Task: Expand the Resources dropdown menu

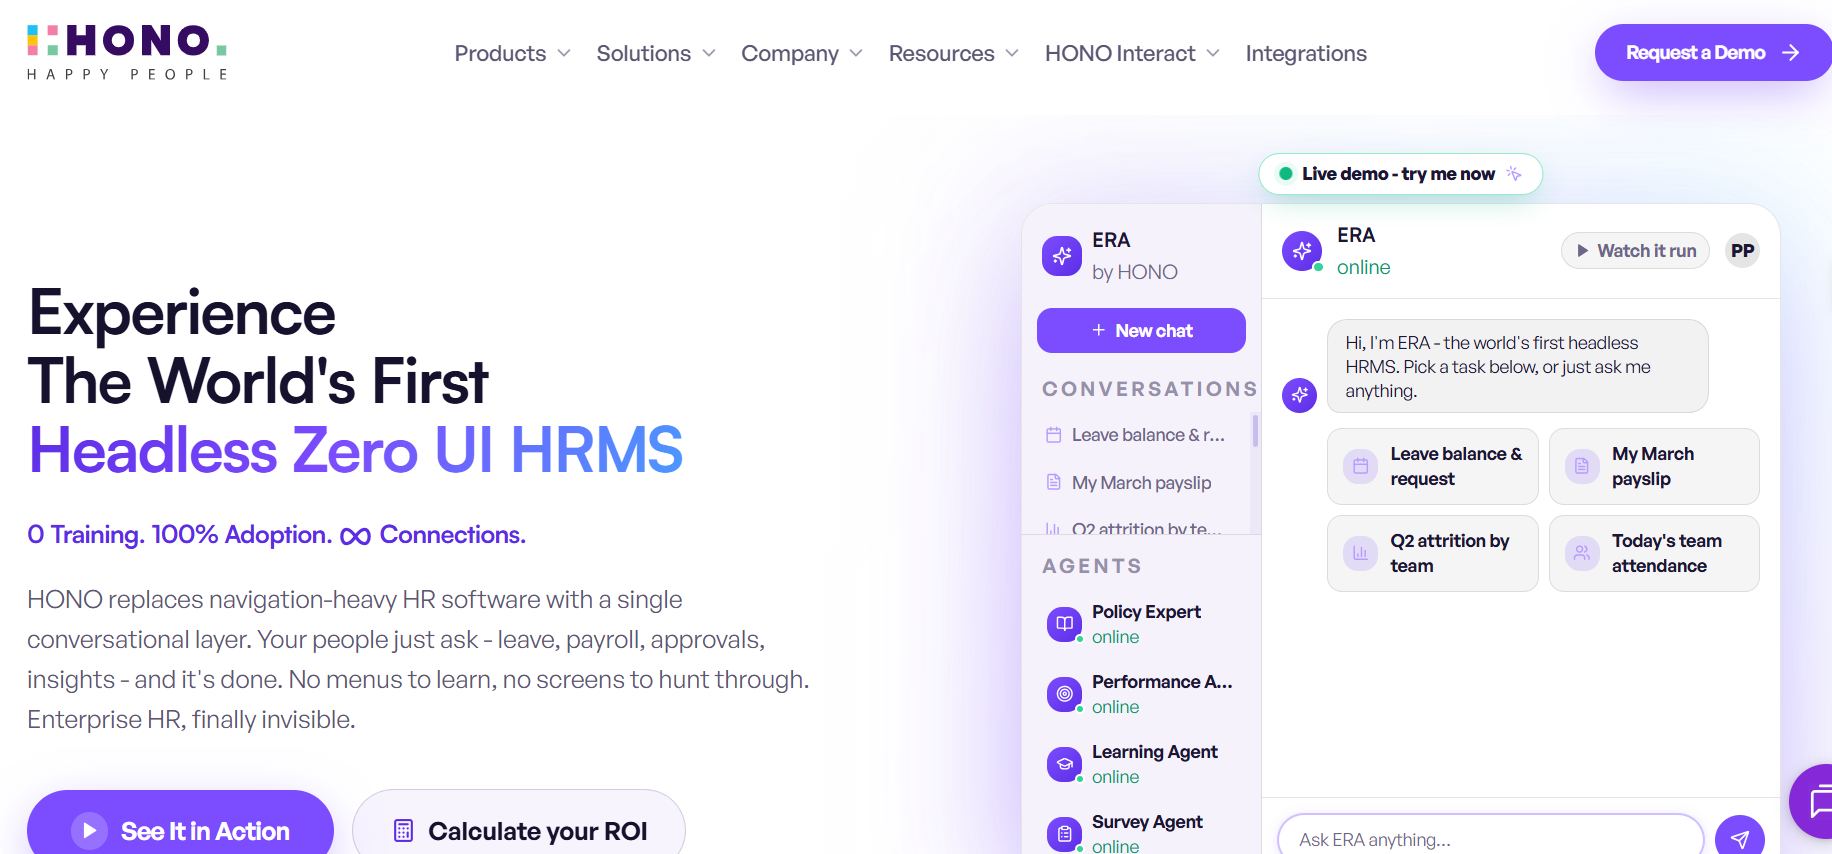Action: pos(953,53)
